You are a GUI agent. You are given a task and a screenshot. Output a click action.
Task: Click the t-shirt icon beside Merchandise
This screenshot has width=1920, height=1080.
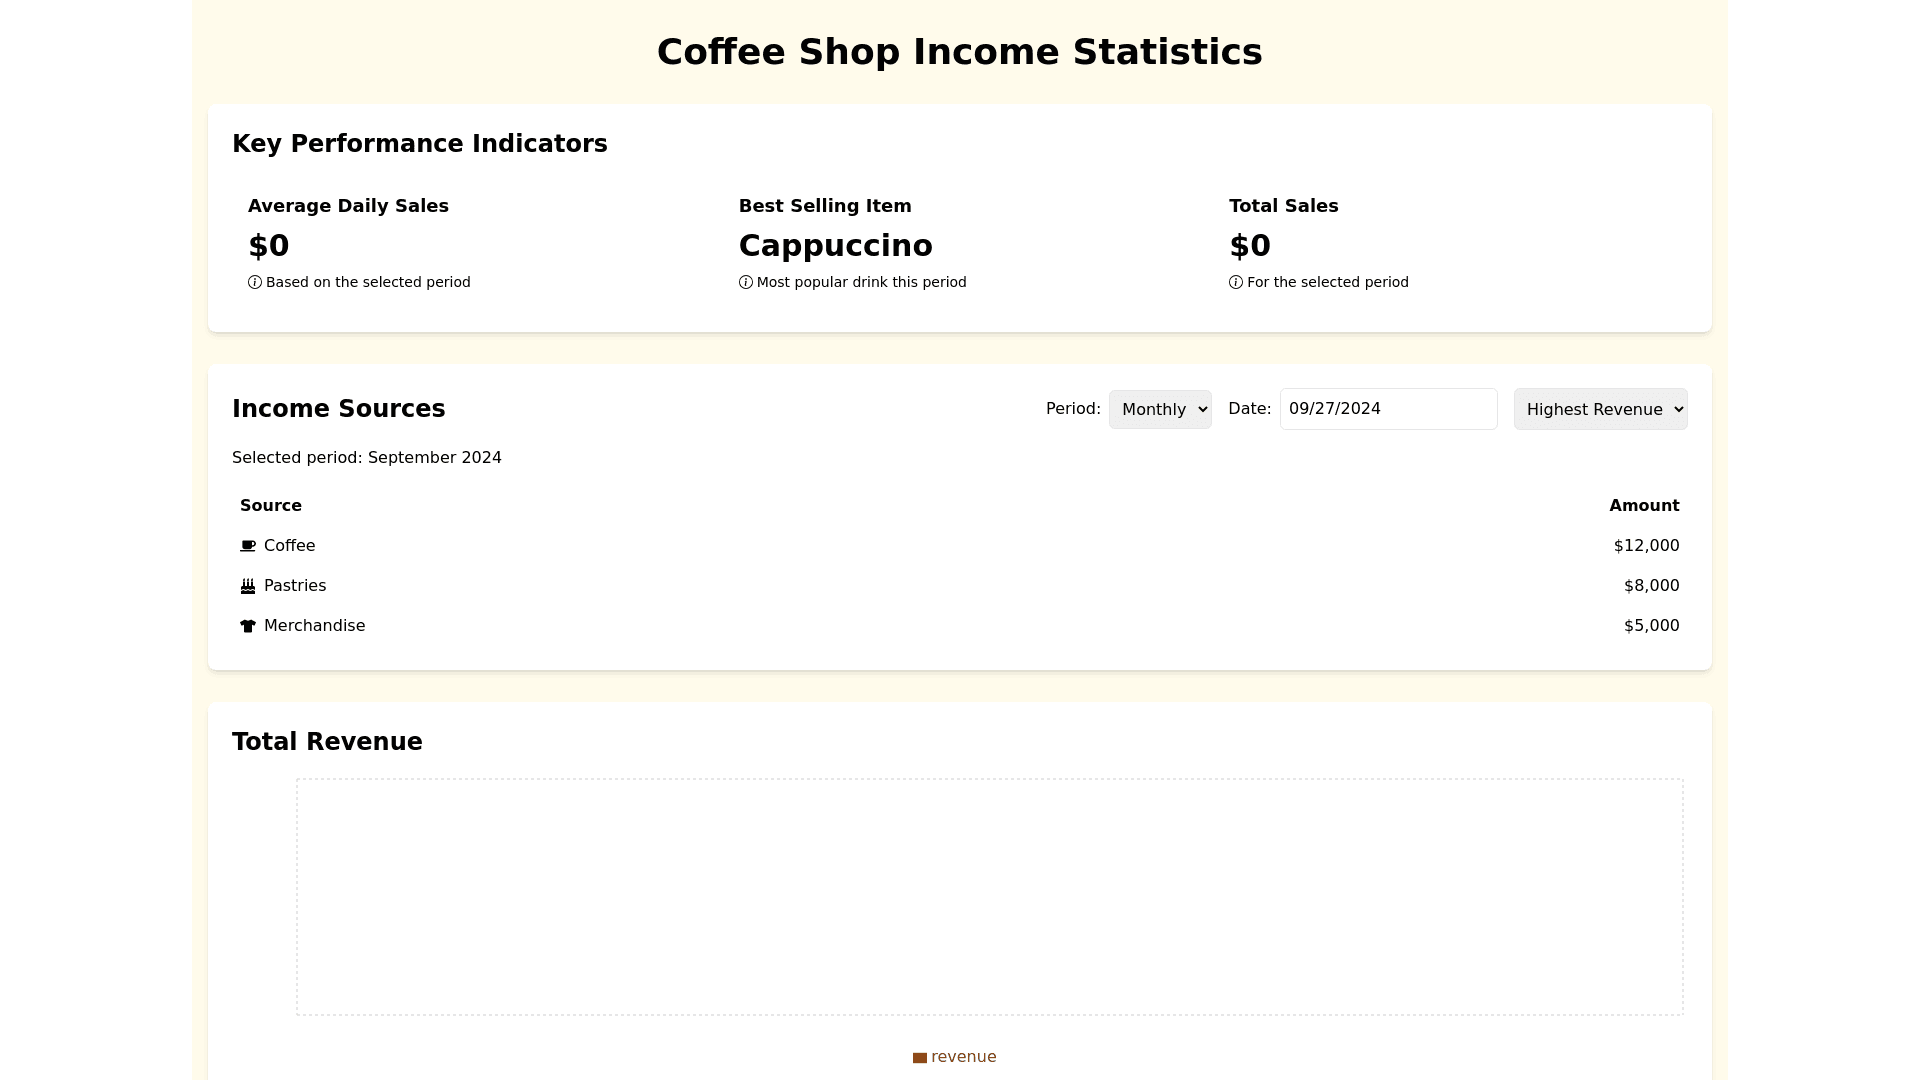point(248,626)
